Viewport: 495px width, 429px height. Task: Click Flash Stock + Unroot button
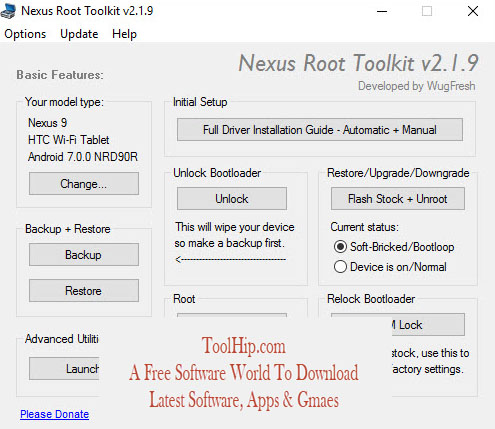tap(398, 199)
